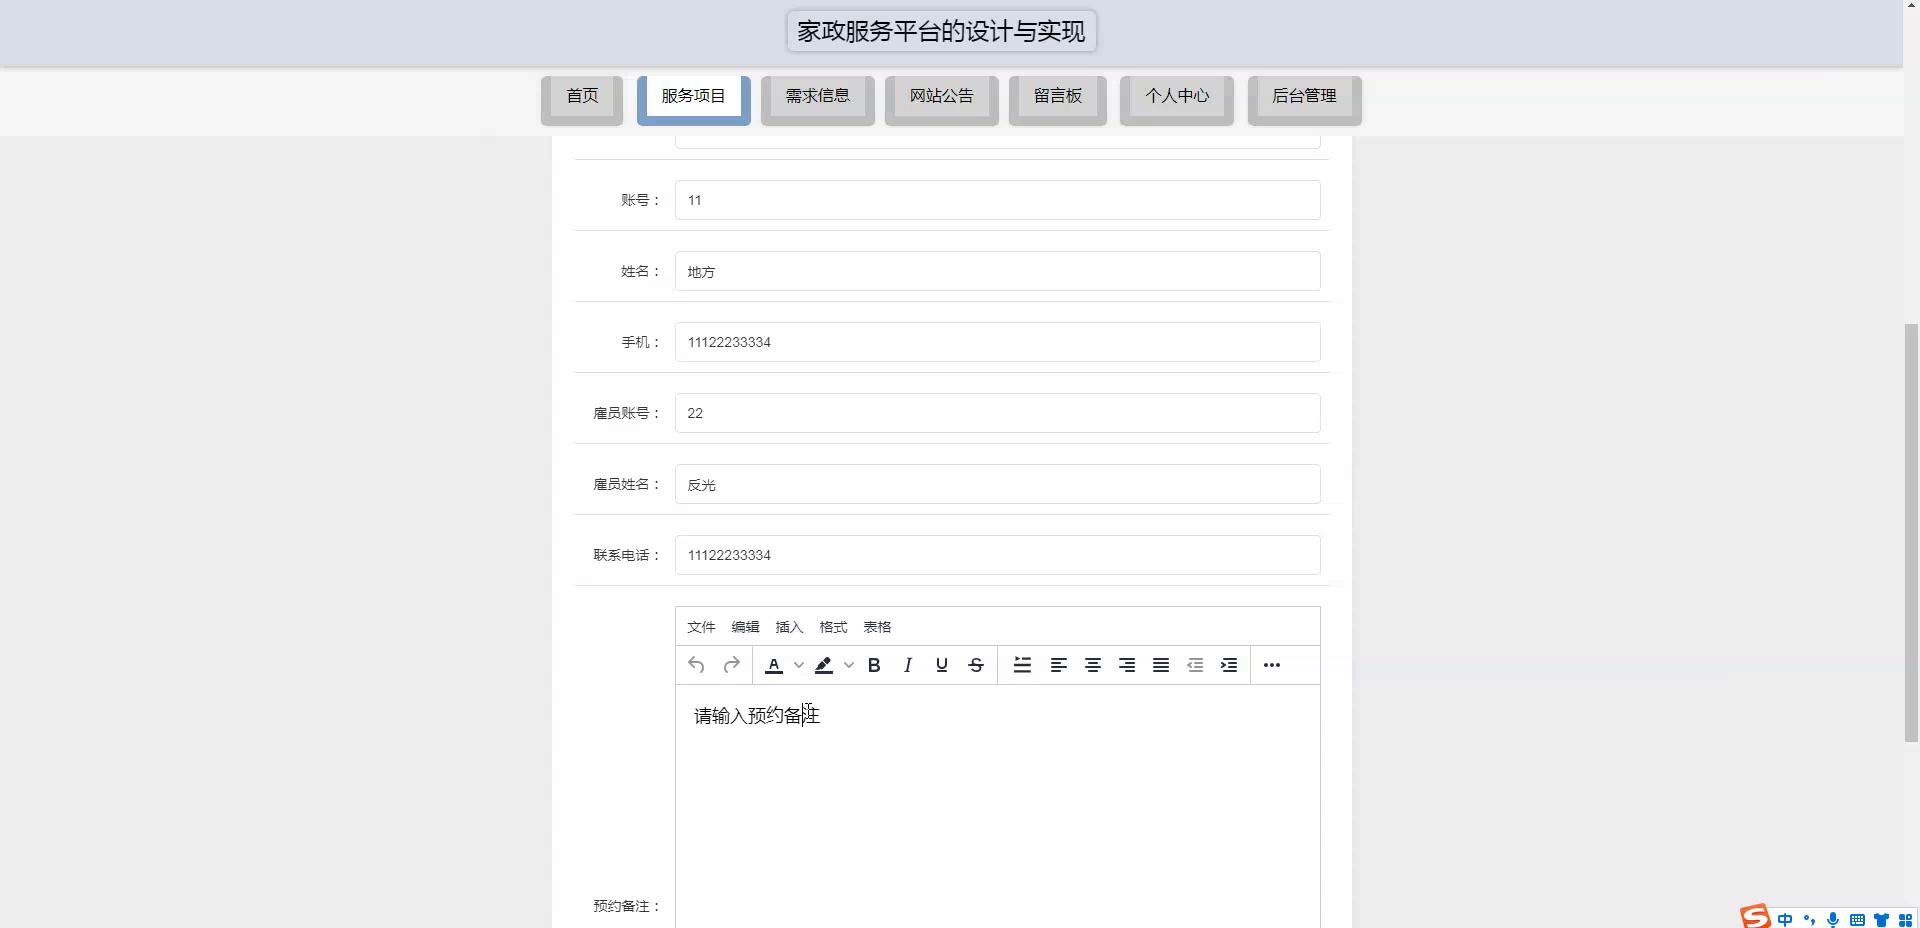Align the editor text to the right
The height and width of the screenshot is (928, 1920).
(1127, 665)
